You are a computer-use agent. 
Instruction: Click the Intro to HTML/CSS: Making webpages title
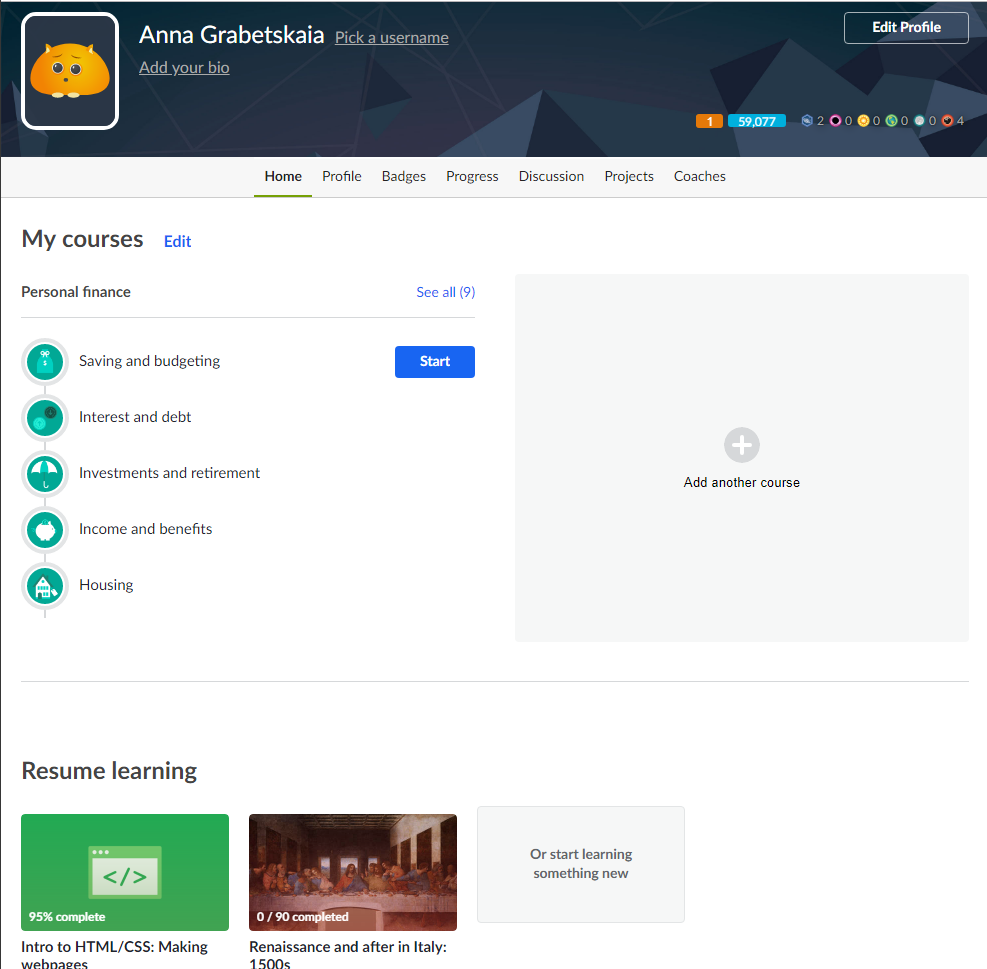(x=115, y=954)
